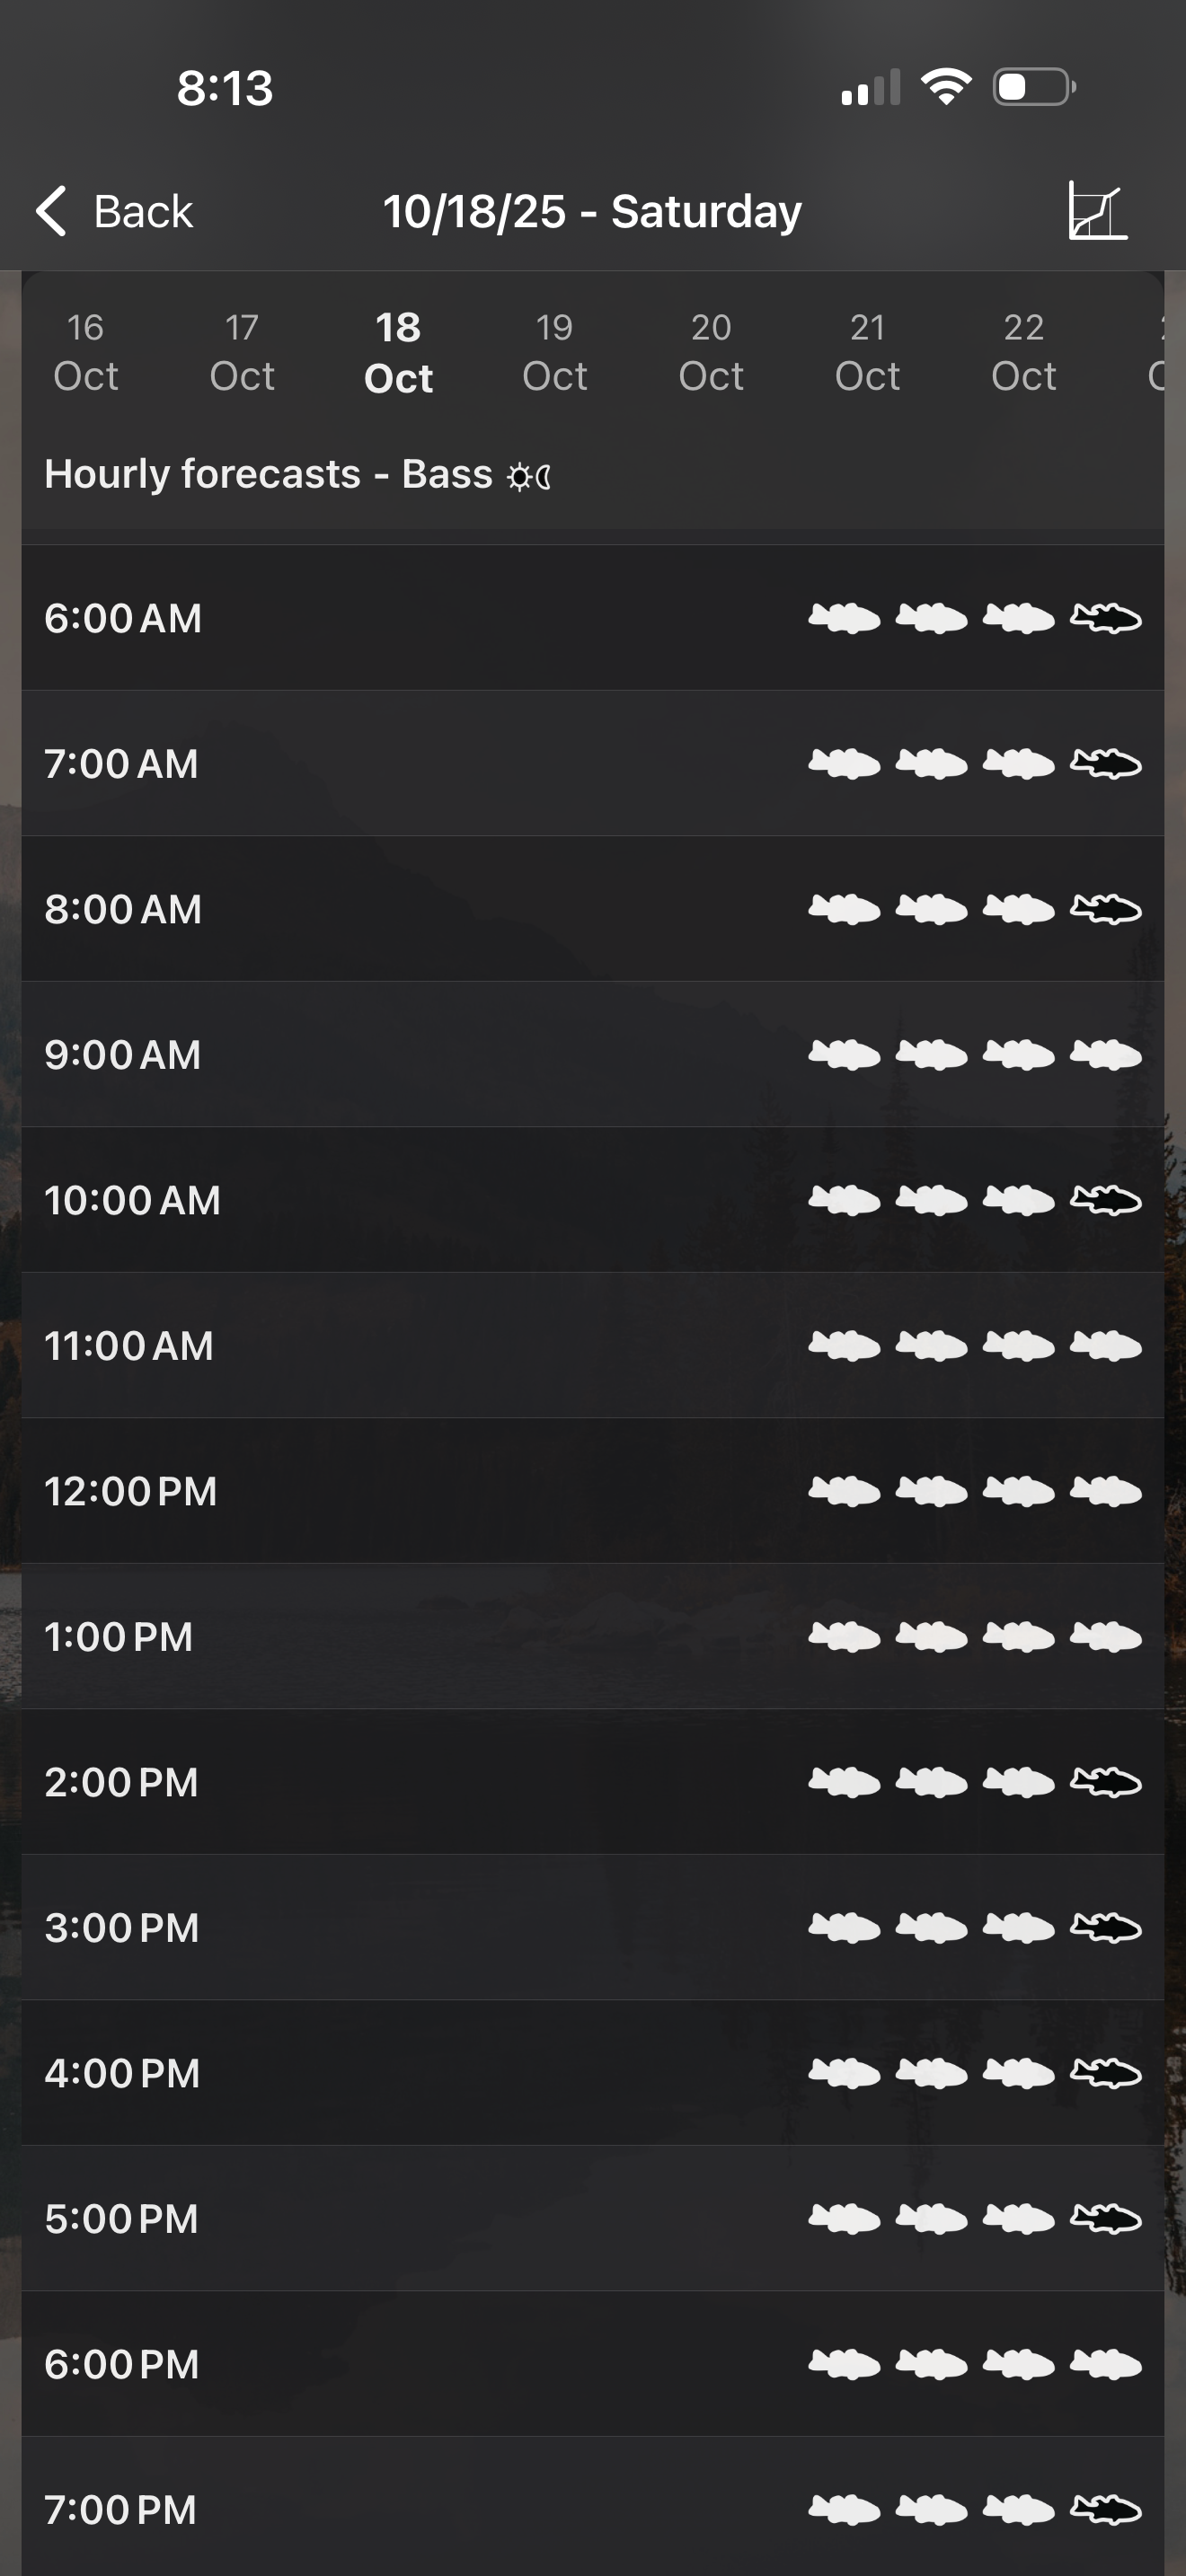The image size is (1186, 2576).
Task: Choose the 22 Oct date tab
Action: 1024,351
